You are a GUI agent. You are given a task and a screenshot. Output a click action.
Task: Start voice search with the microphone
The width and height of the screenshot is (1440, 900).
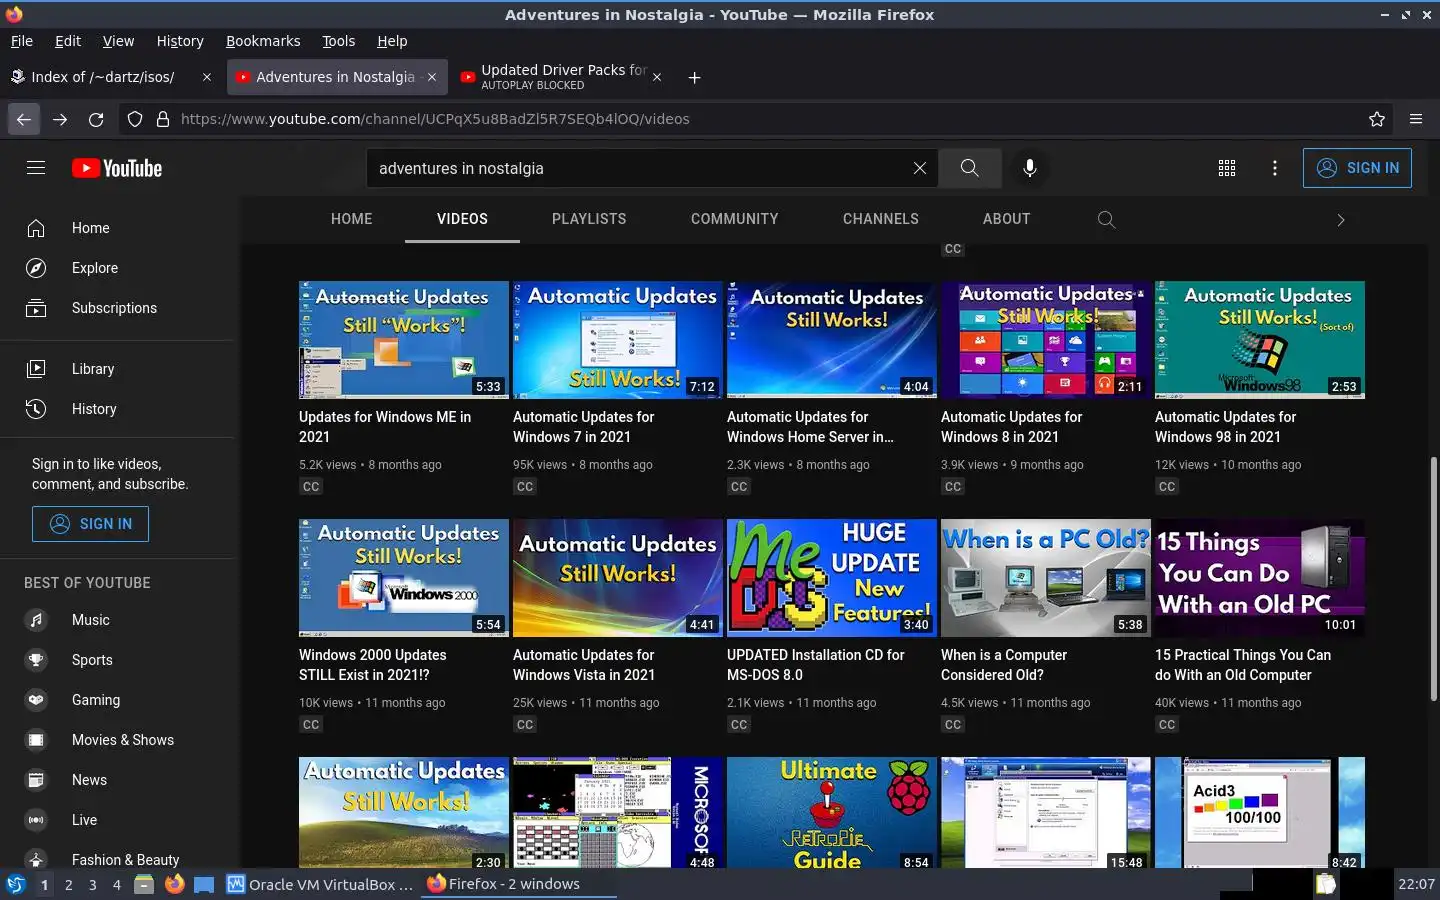click(1029, 168)
